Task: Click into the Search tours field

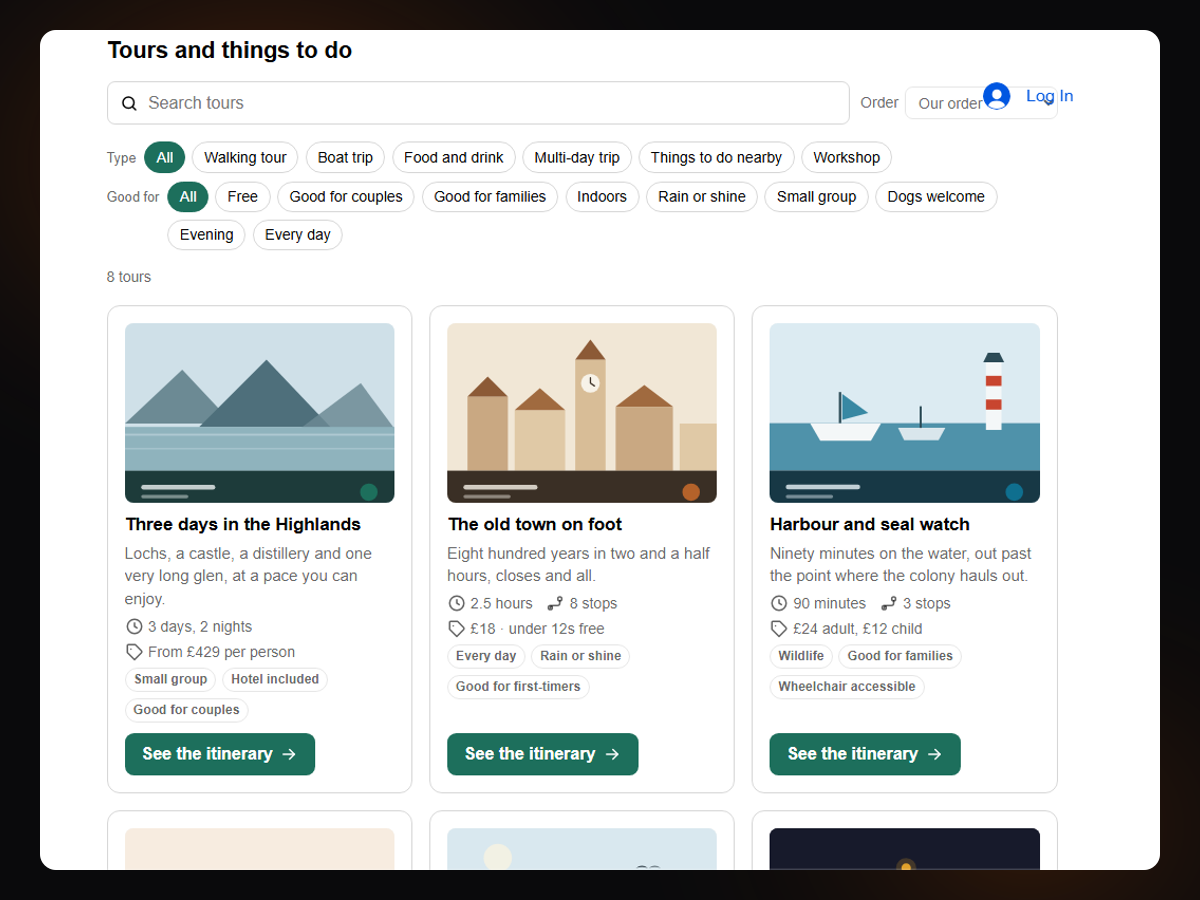Action: [478, 103]
